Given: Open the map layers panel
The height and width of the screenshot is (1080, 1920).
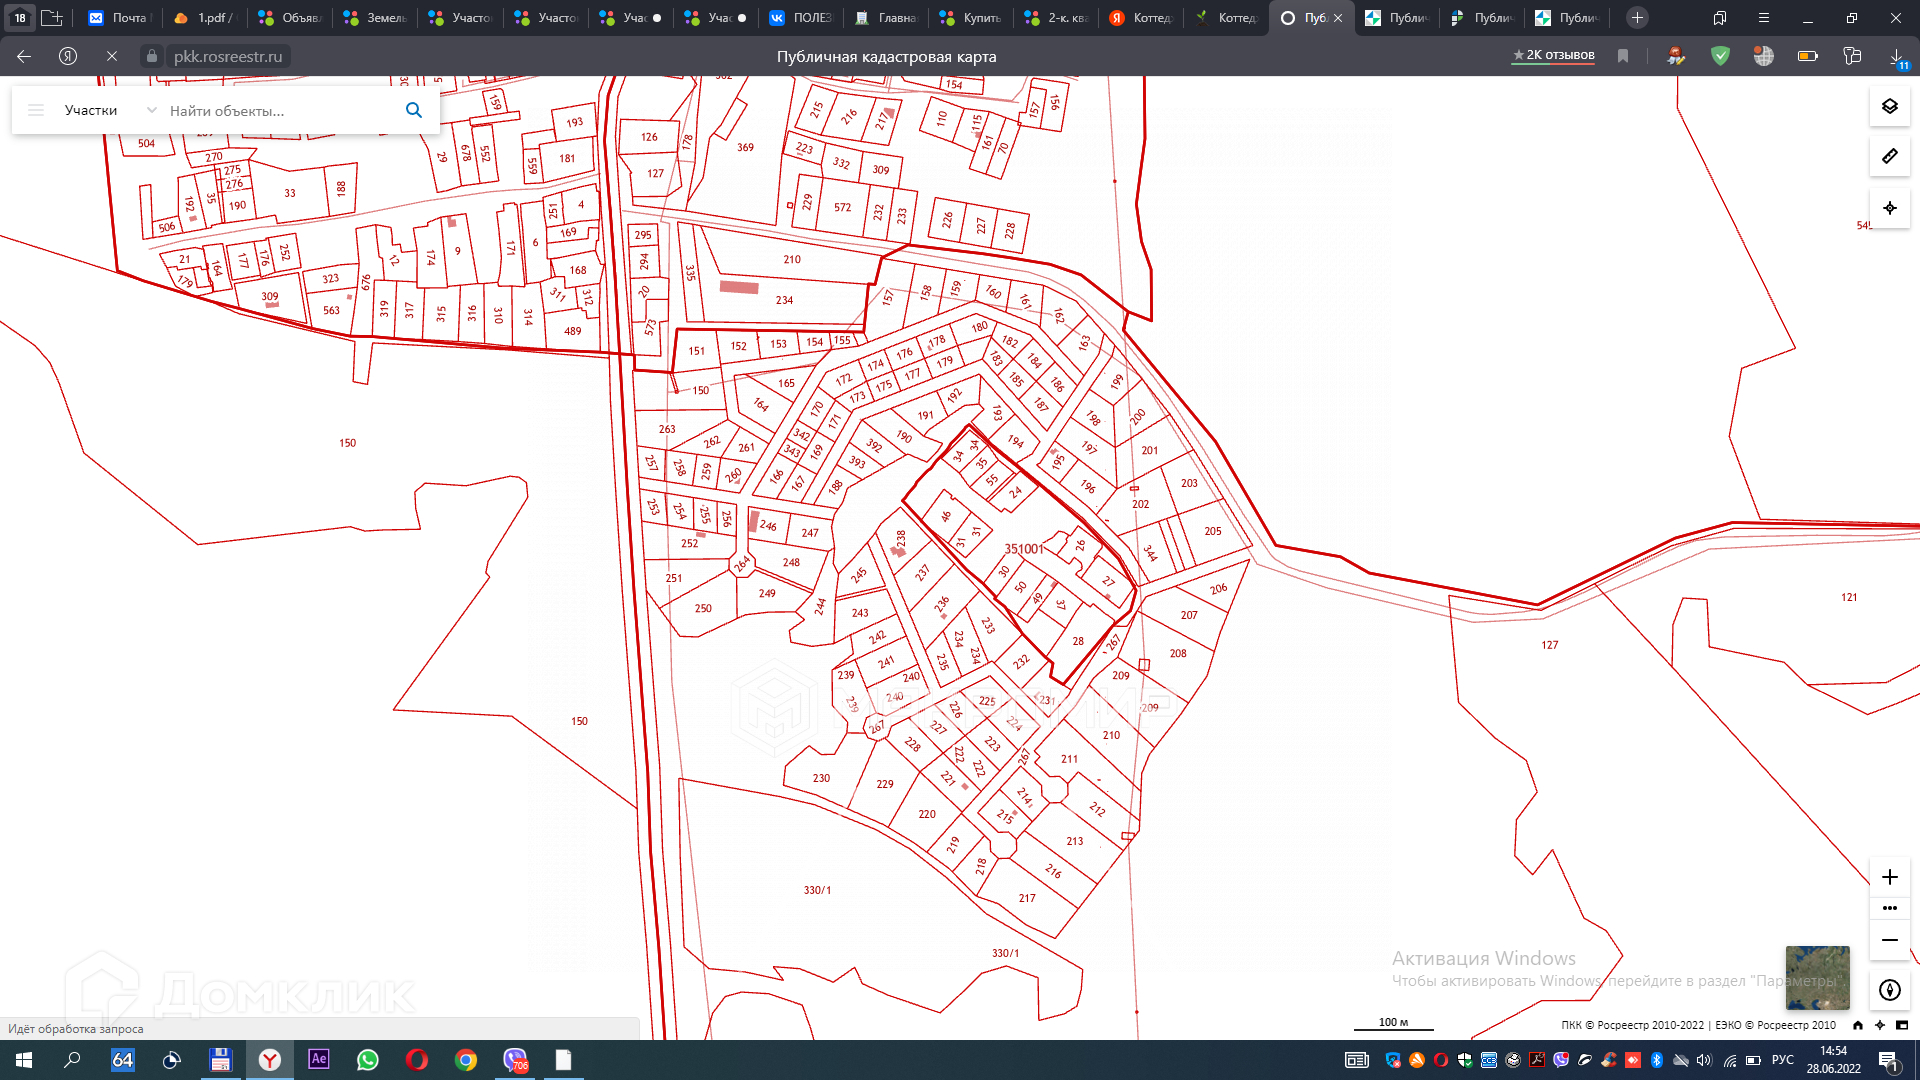Looking at the screenshot, I should [x=1889, y=106].
